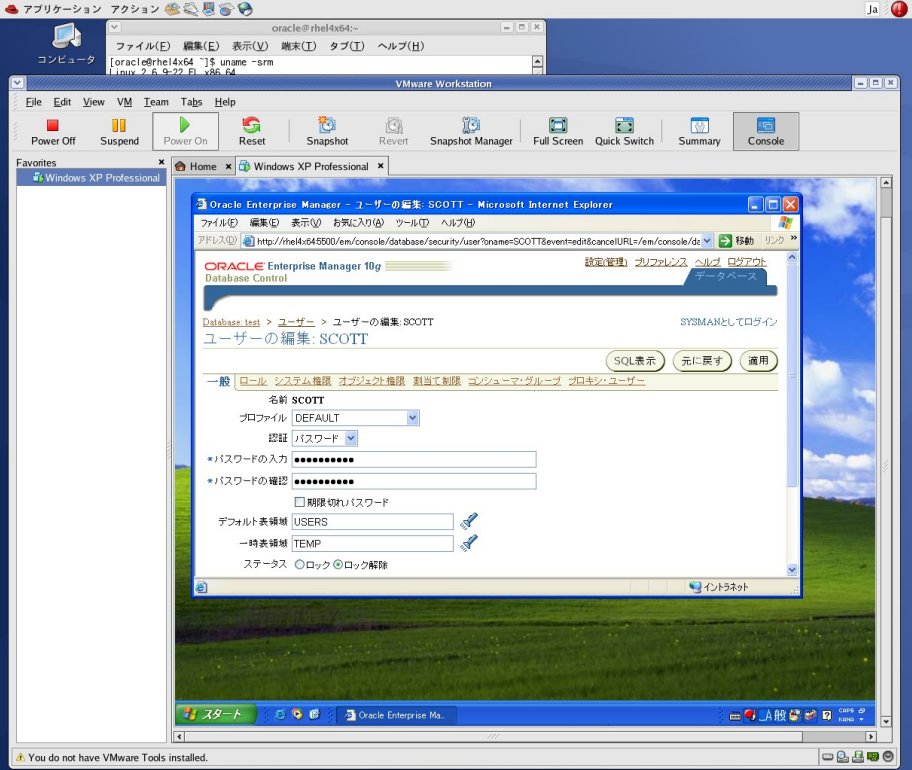
Task: Open the Home tab house icon
Action: 181,166
